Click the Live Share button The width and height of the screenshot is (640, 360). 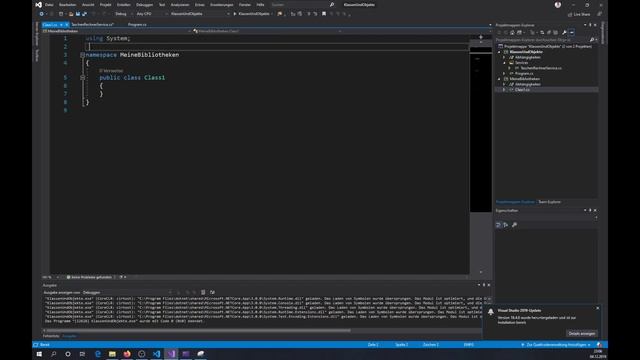coord(579,14)
